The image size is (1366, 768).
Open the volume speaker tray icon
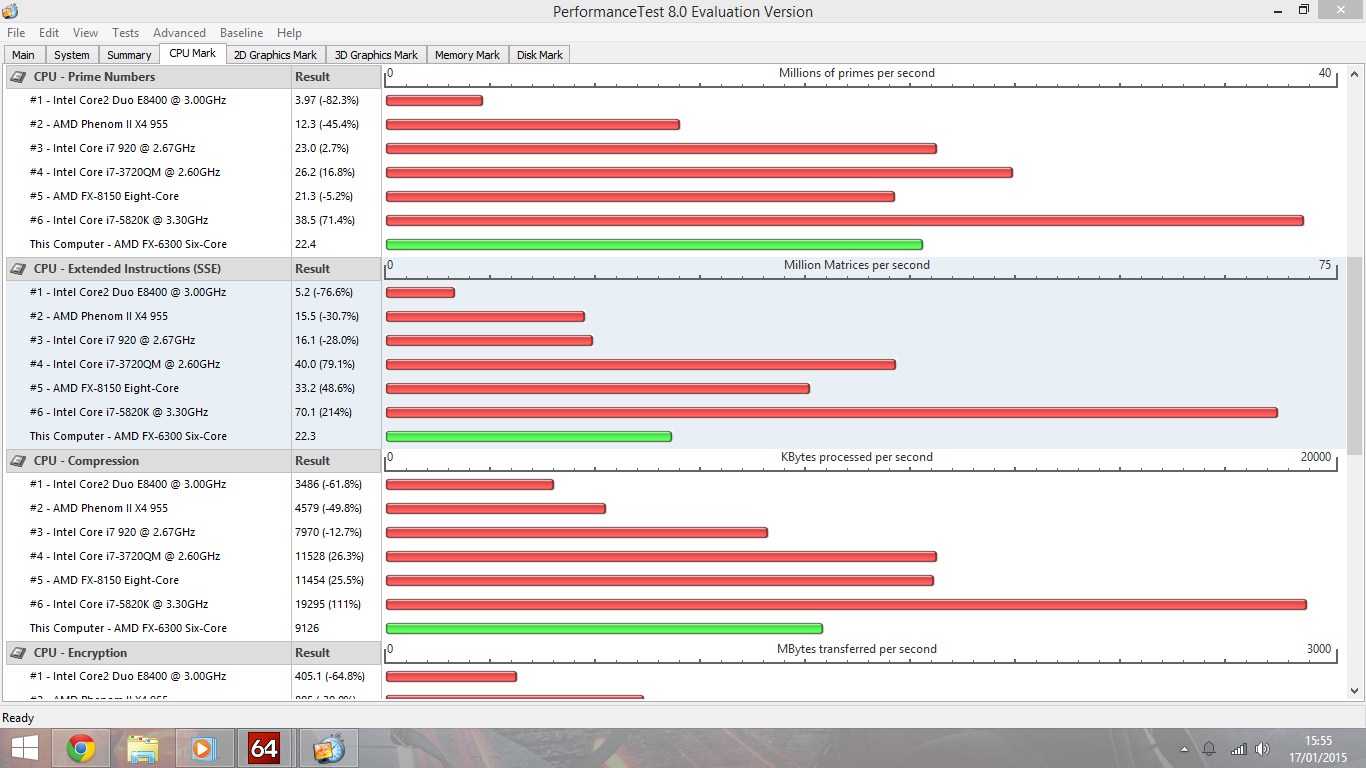pos(1263,749)
